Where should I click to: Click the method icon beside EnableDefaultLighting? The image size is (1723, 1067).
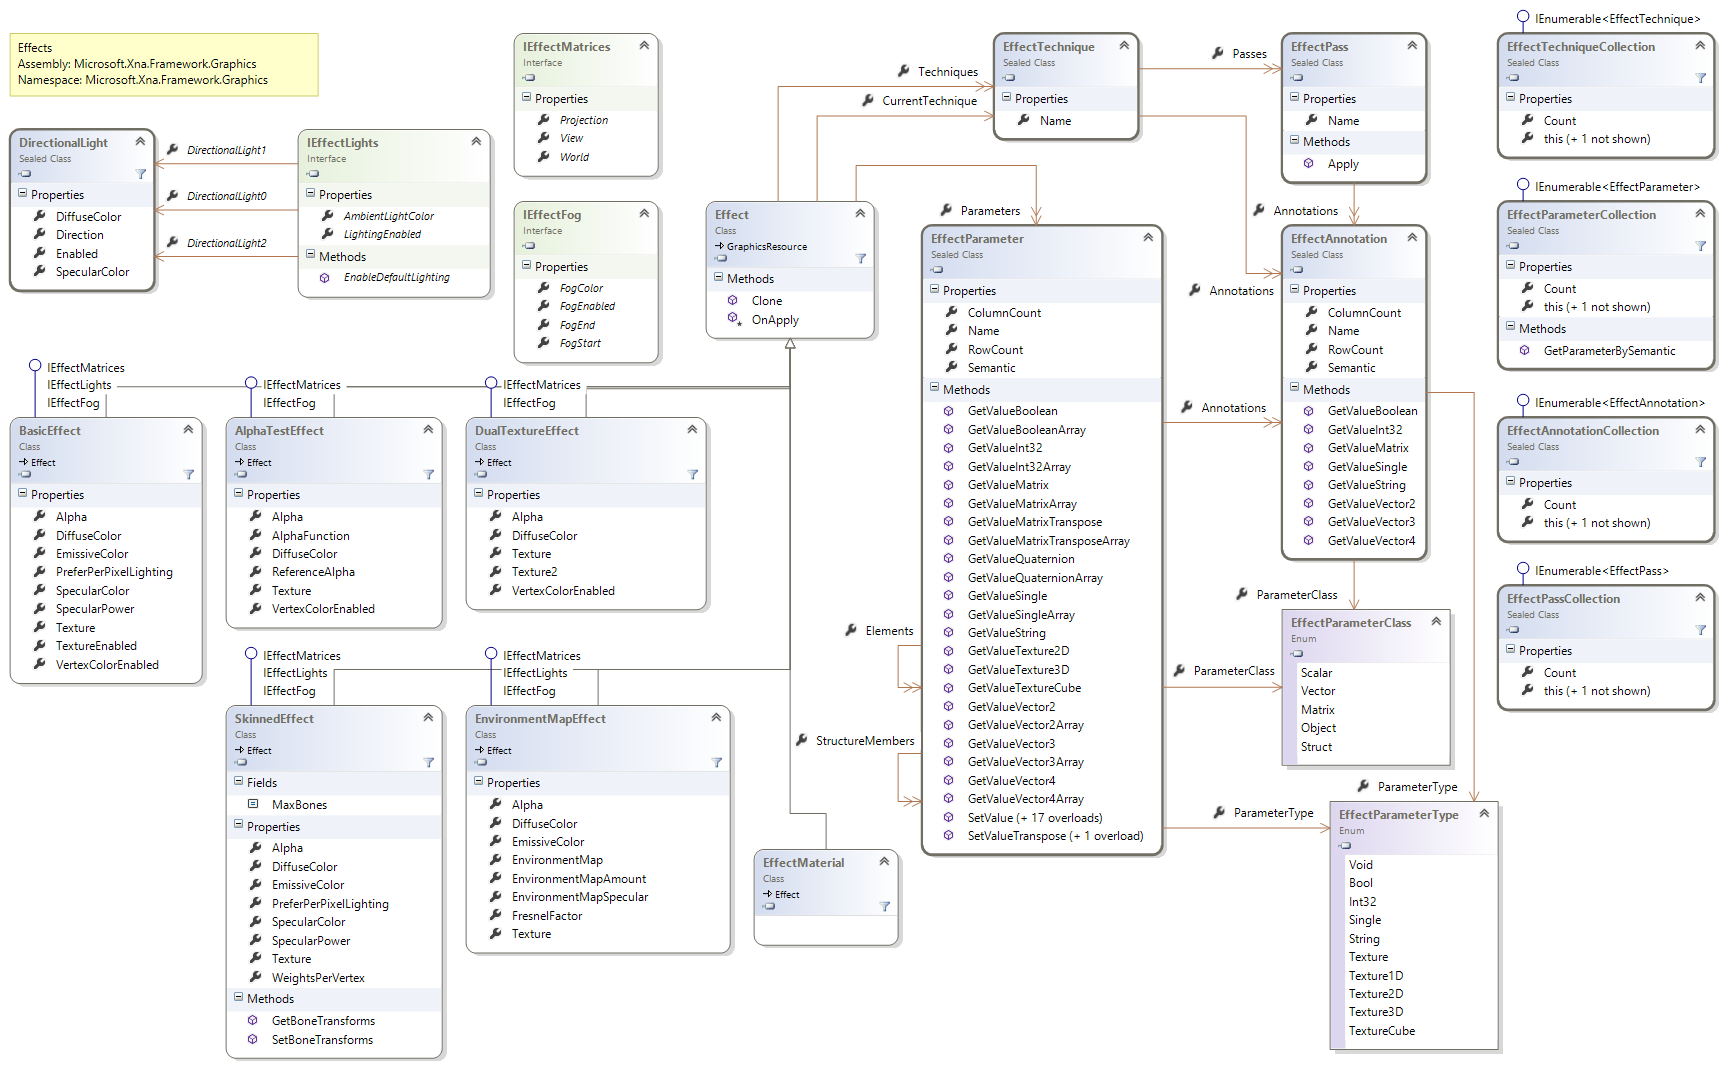324,277
